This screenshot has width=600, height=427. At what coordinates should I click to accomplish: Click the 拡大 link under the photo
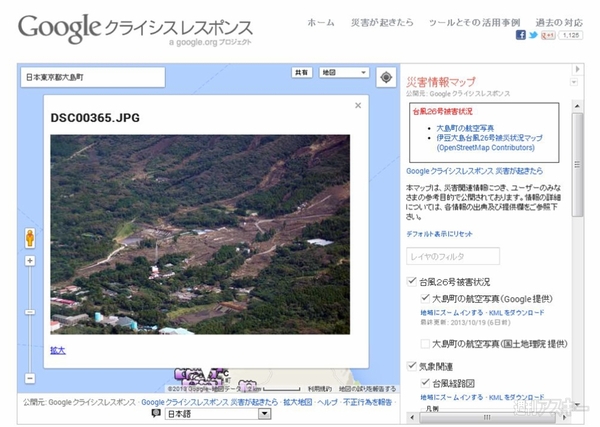pyautogui.click(x=58, y=350)
